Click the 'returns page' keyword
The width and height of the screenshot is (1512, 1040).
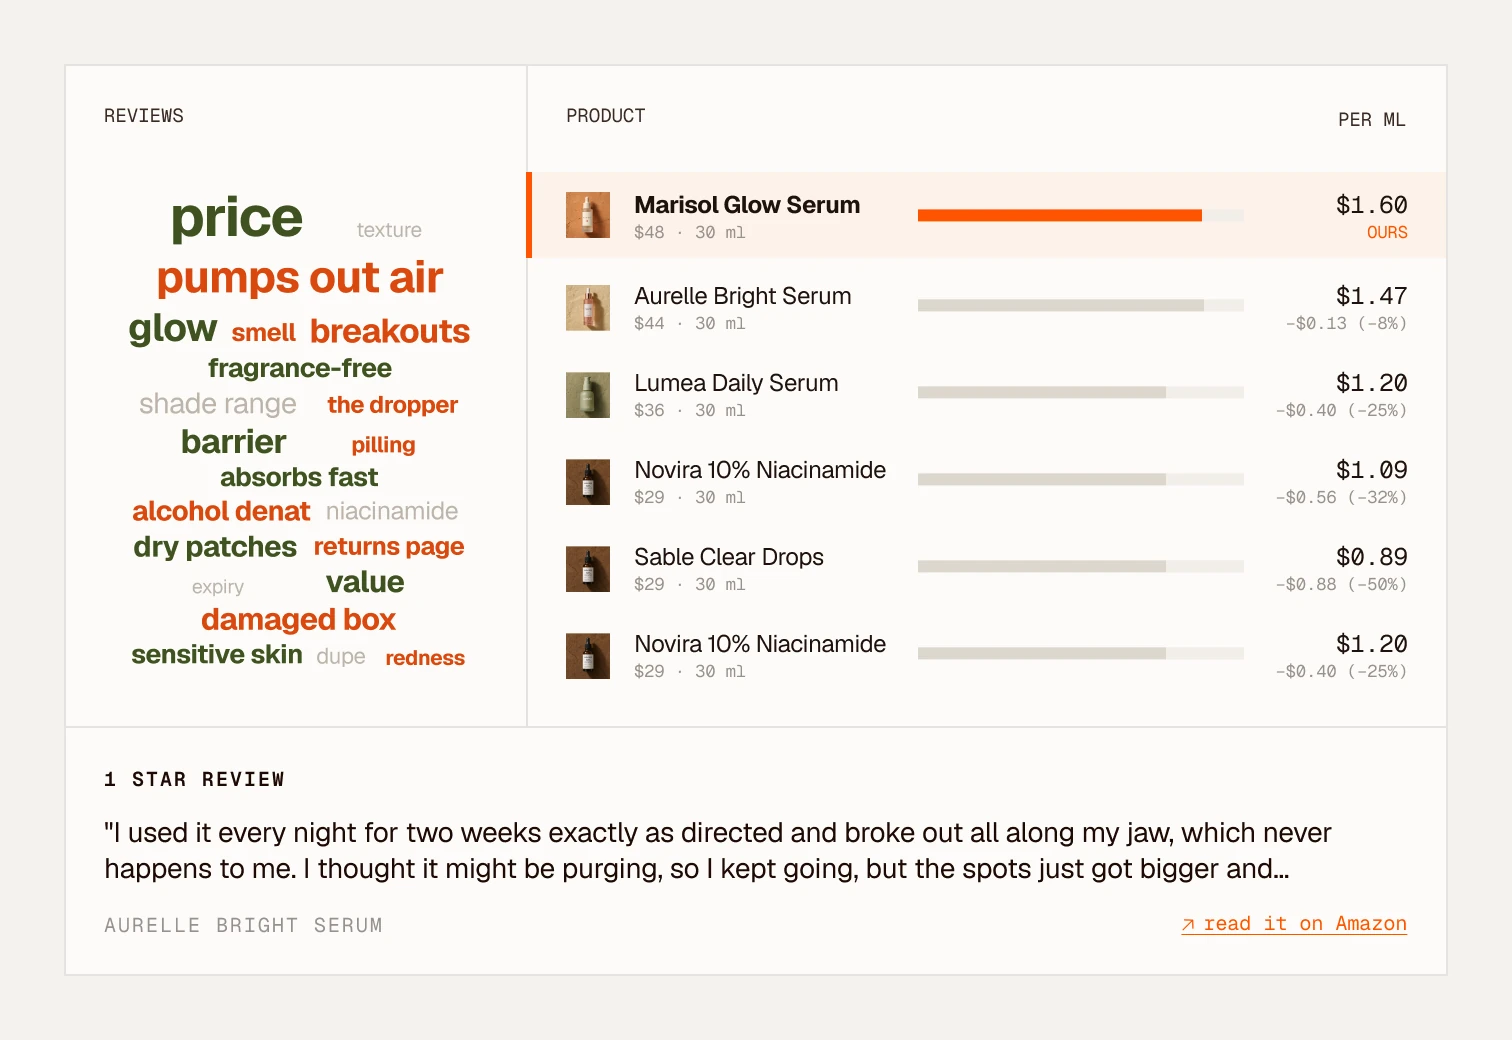[389, 547]
